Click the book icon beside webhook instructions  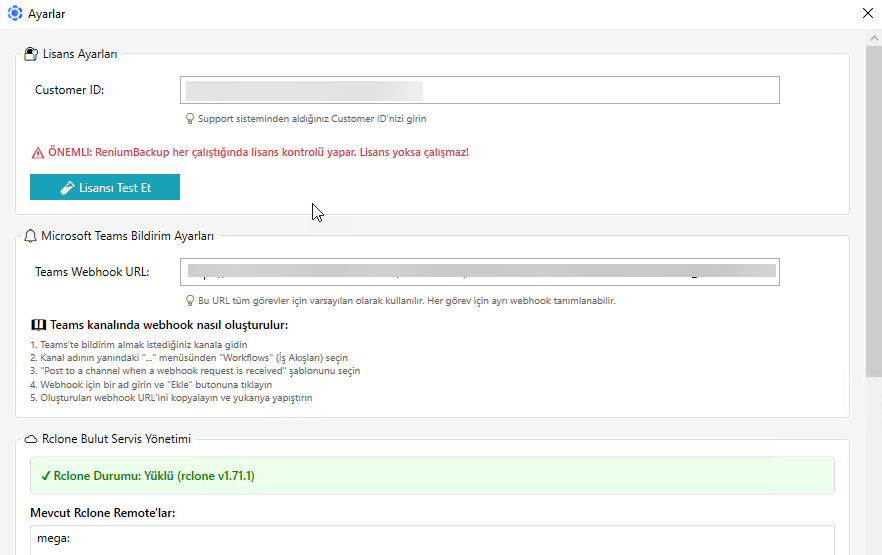point(38,325)
